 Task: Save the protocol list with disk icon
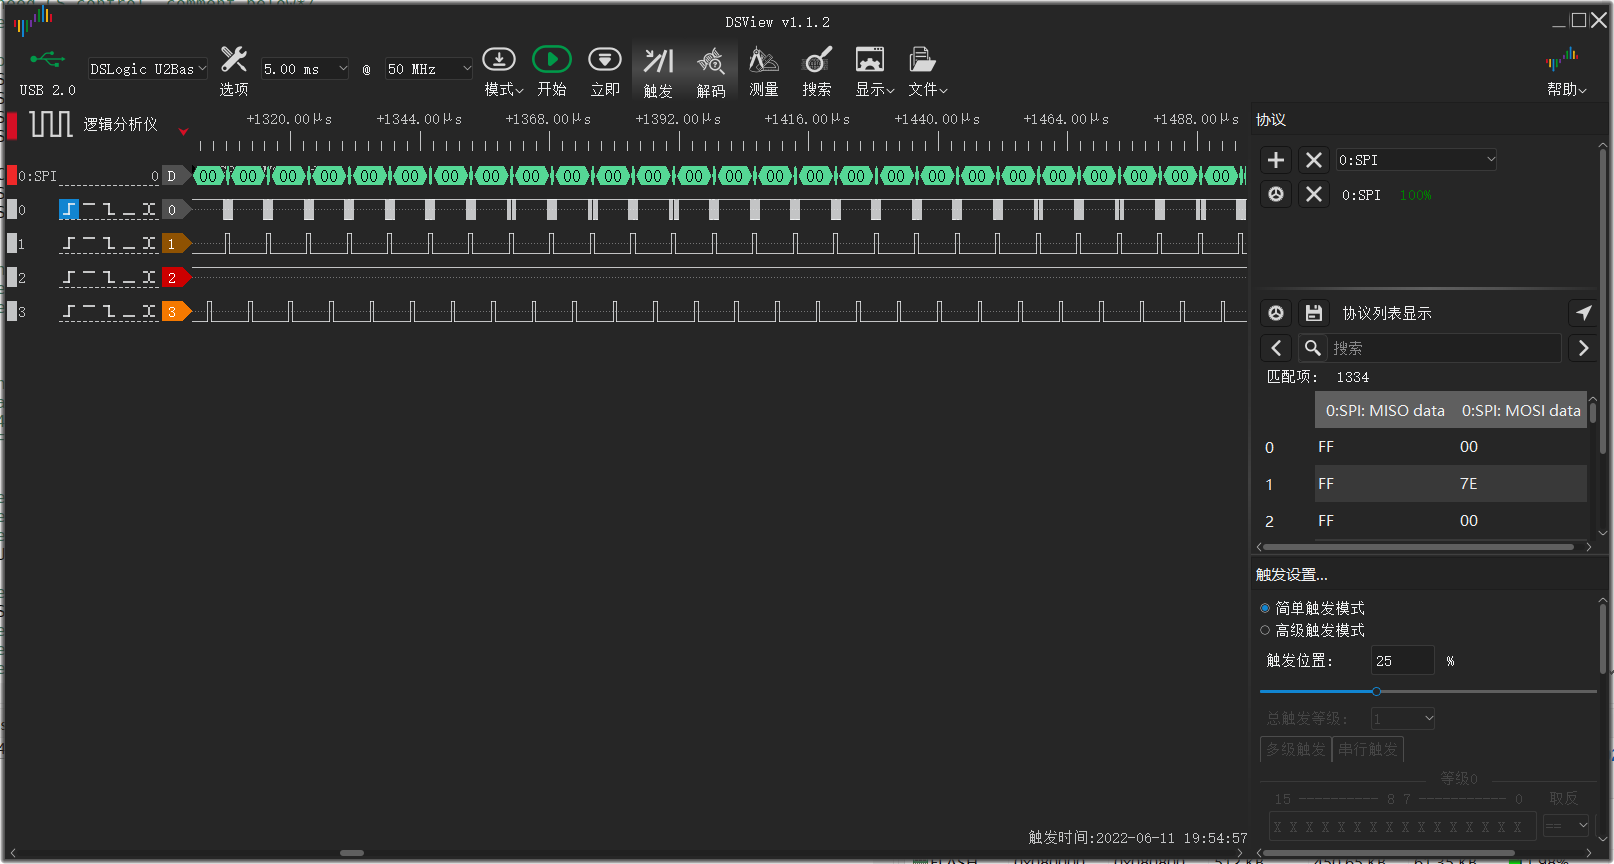click(x=1314, y=313)
